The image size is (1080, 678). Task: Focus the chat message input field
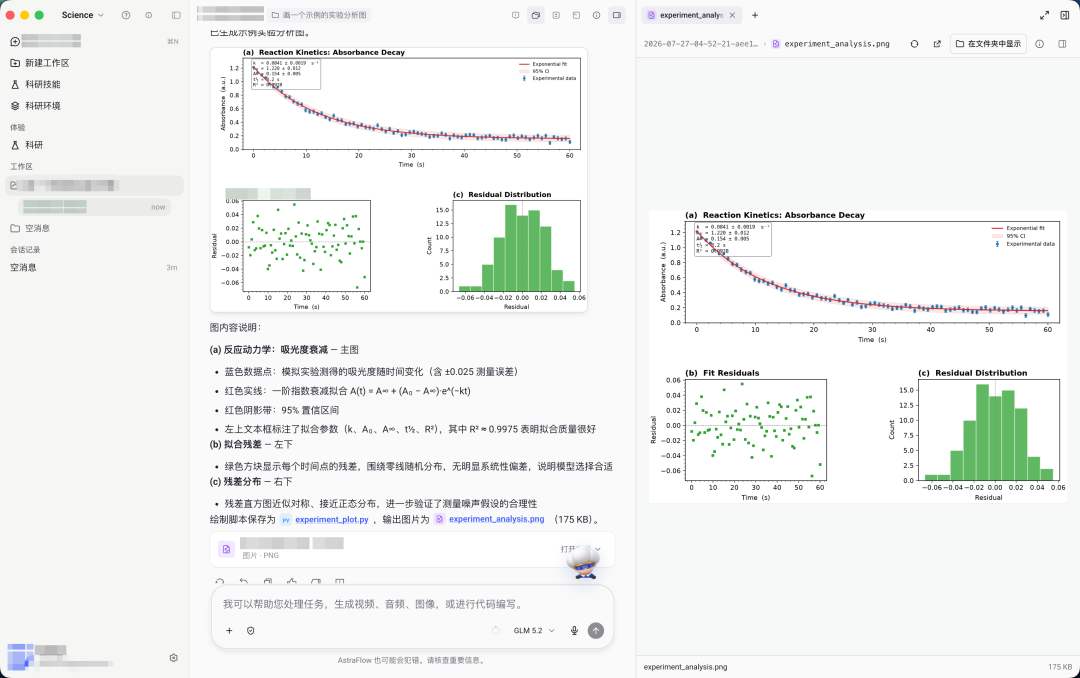coord(412,604)
